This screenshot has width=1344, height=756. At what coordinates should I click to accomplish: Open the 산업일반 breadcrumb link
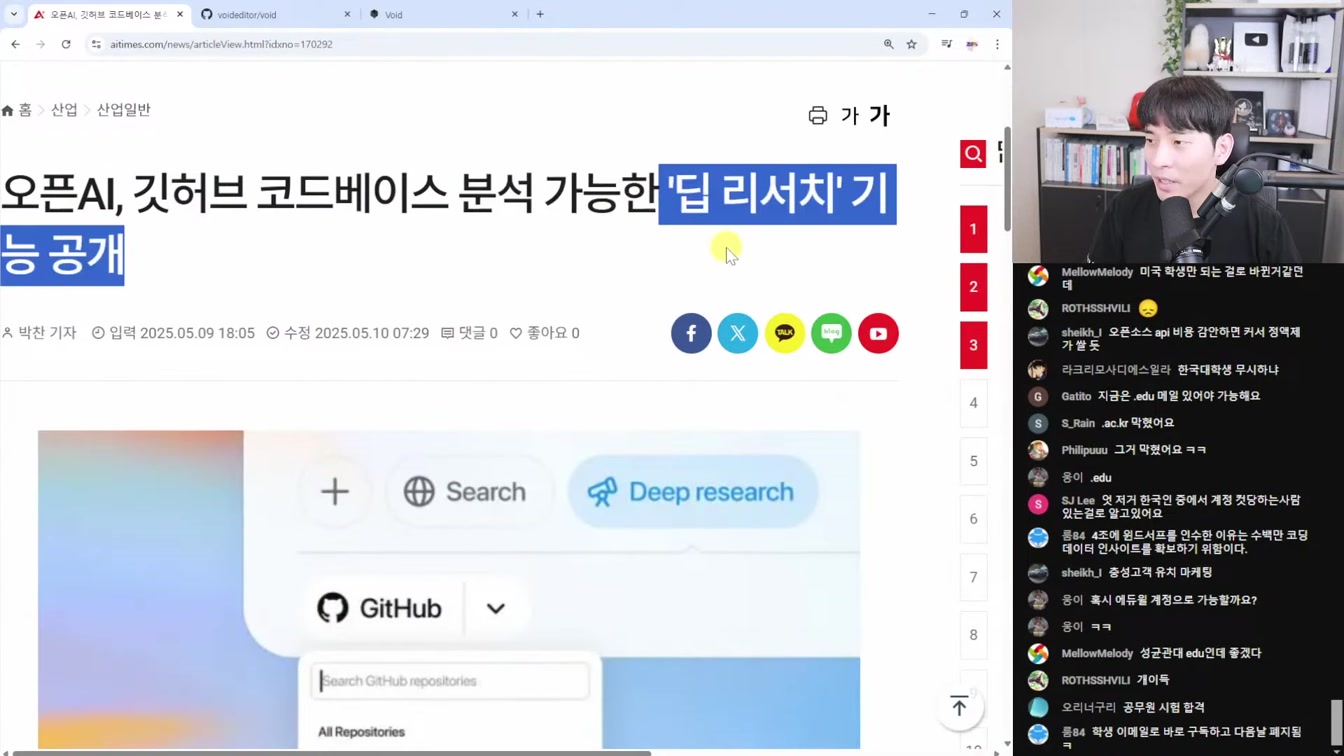[123, 110]
